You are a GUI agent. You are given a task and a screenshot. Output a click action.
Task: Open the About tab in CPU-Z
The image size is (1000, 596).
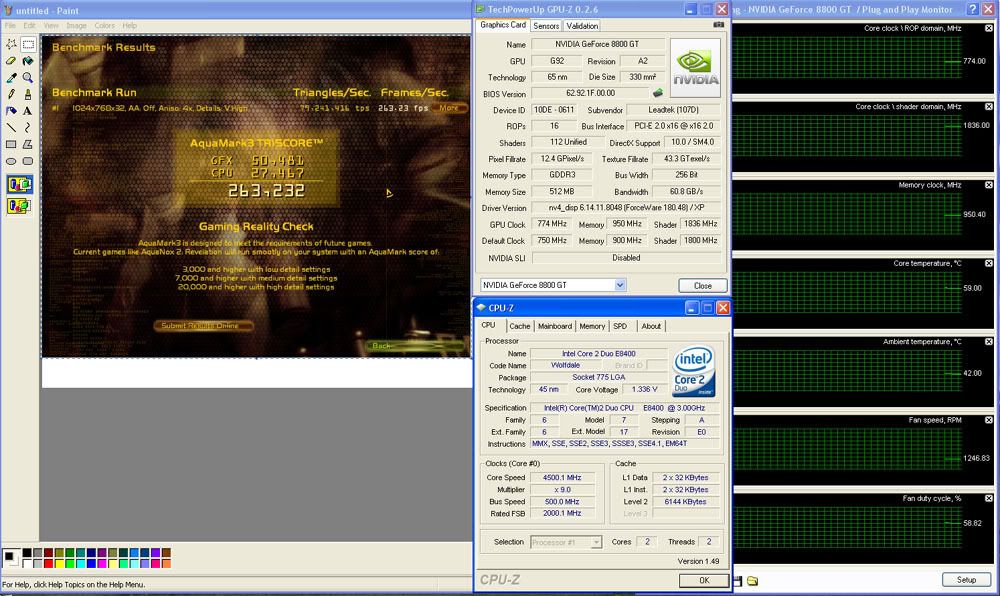pos(651,326)
